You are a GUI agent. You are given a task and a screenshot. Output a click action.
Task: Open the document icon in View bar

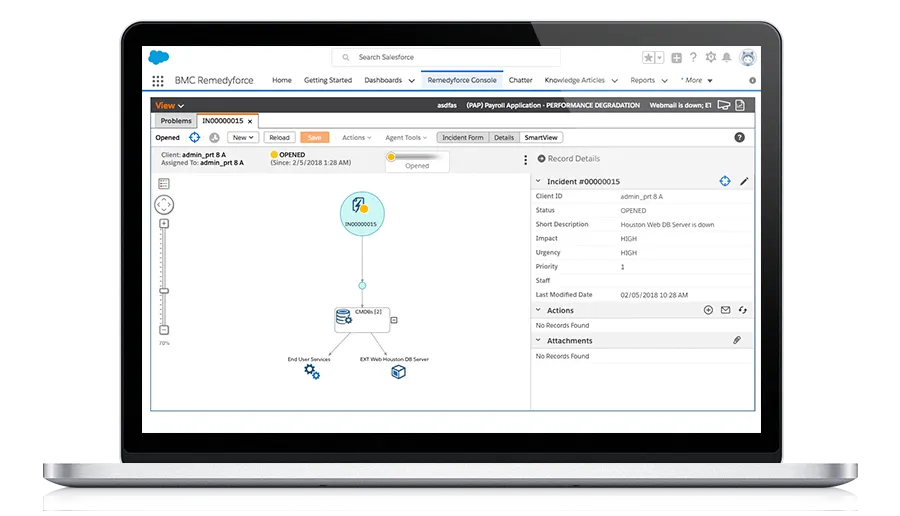740,105
